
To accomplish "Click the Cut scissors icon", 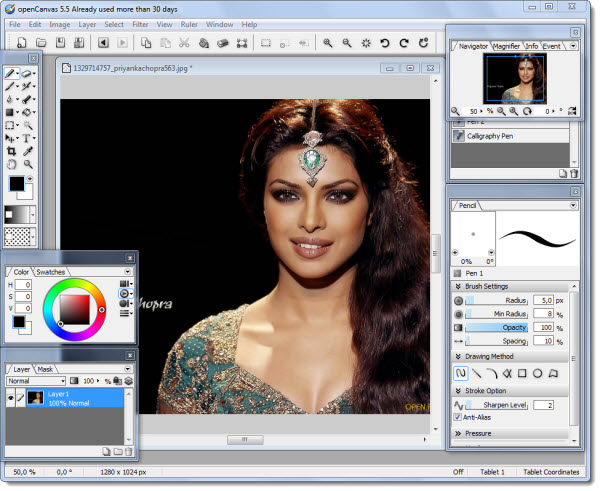I will [184, 42].
